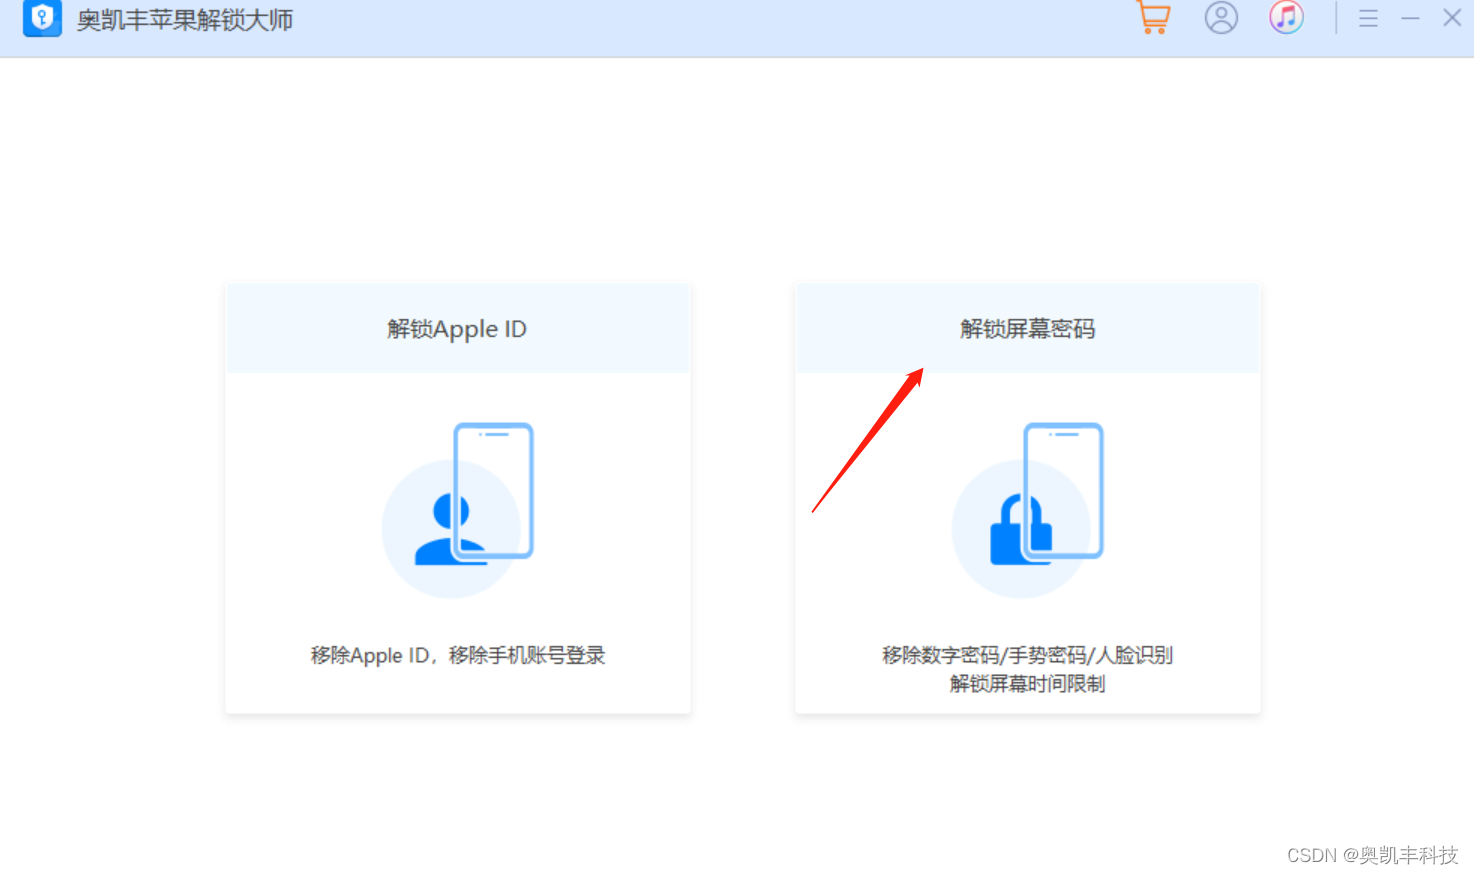Select the 解锁Apple ID card header

click(458, 329)
